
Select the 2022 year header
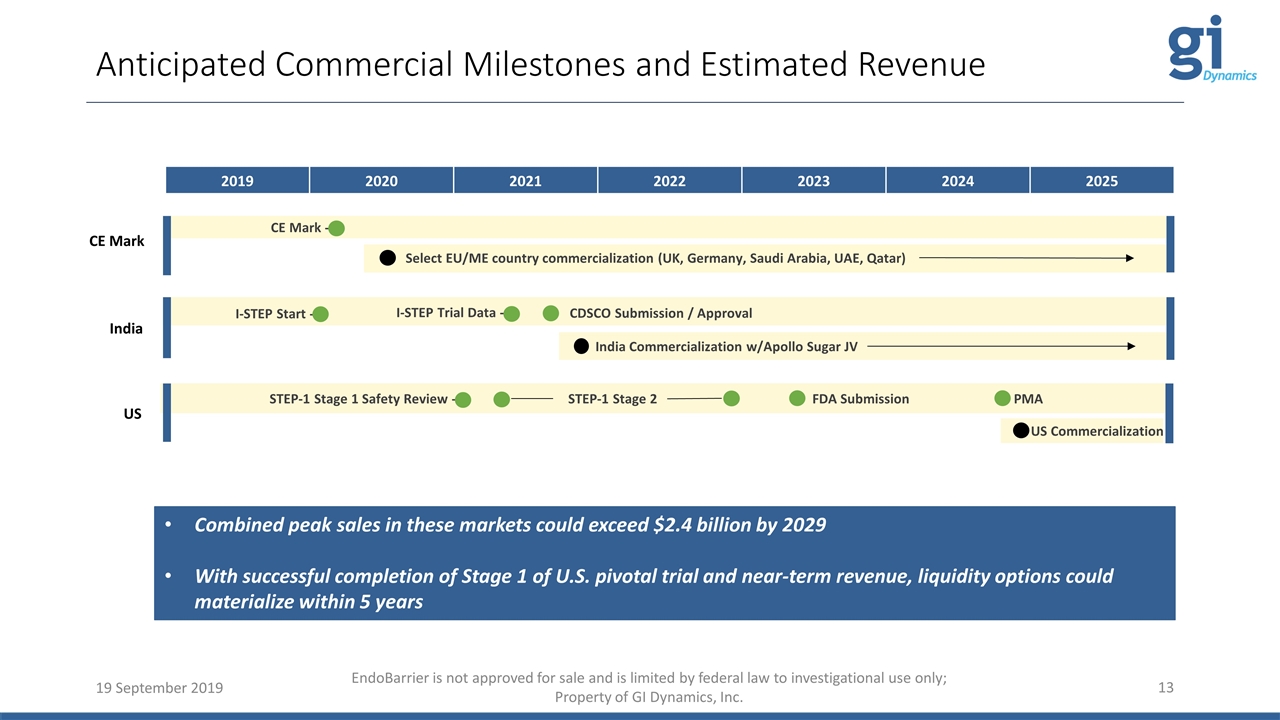click(x=669, y=181)
